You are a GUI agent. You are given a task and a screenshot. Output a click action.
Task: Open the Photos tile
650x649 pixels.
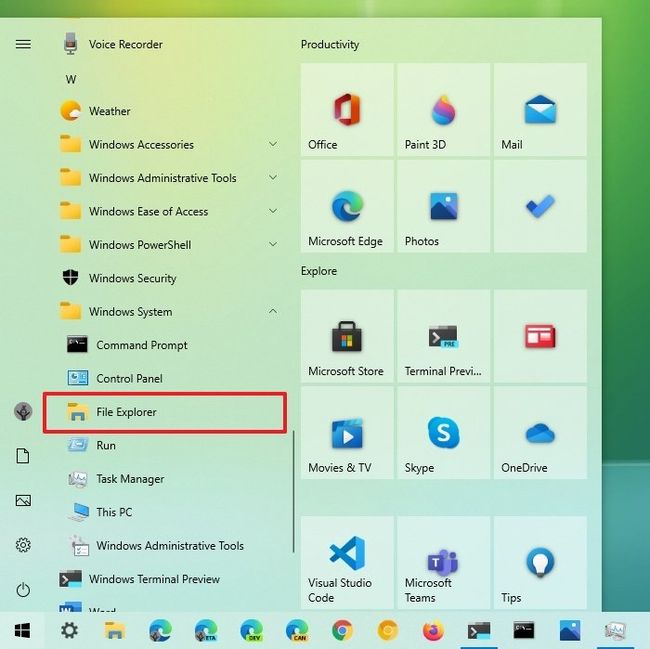[x=444, y=206]
